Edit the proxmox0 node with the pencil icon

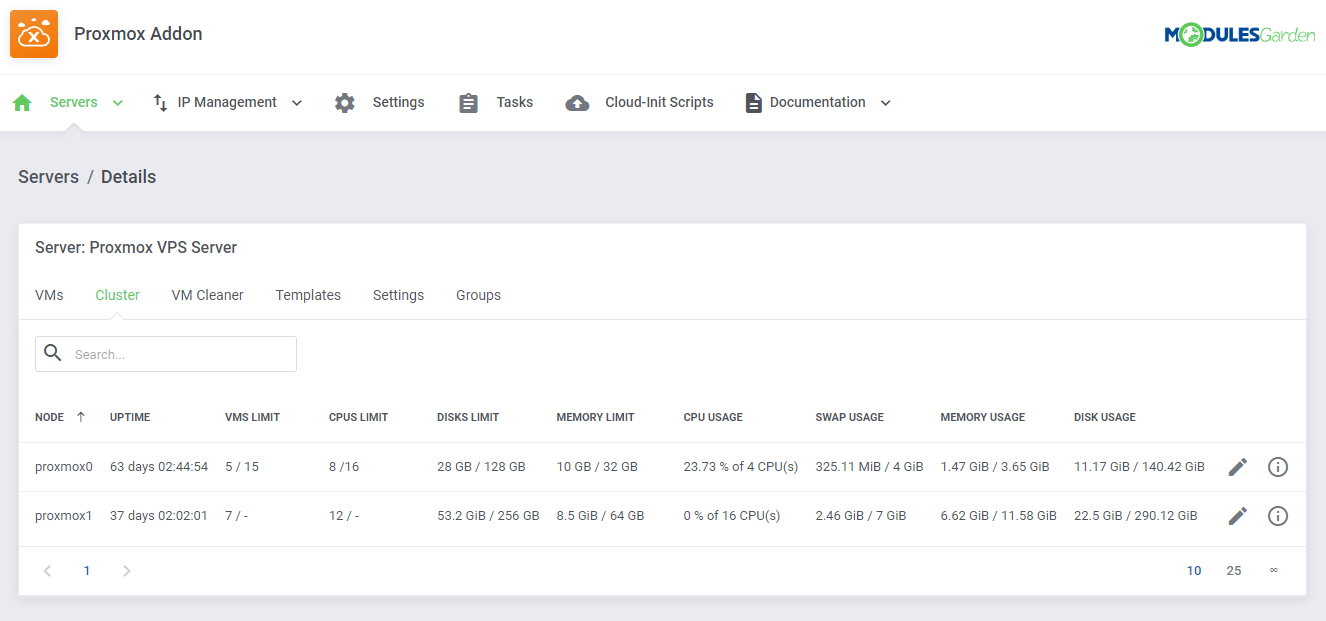tap(1238, 467)
